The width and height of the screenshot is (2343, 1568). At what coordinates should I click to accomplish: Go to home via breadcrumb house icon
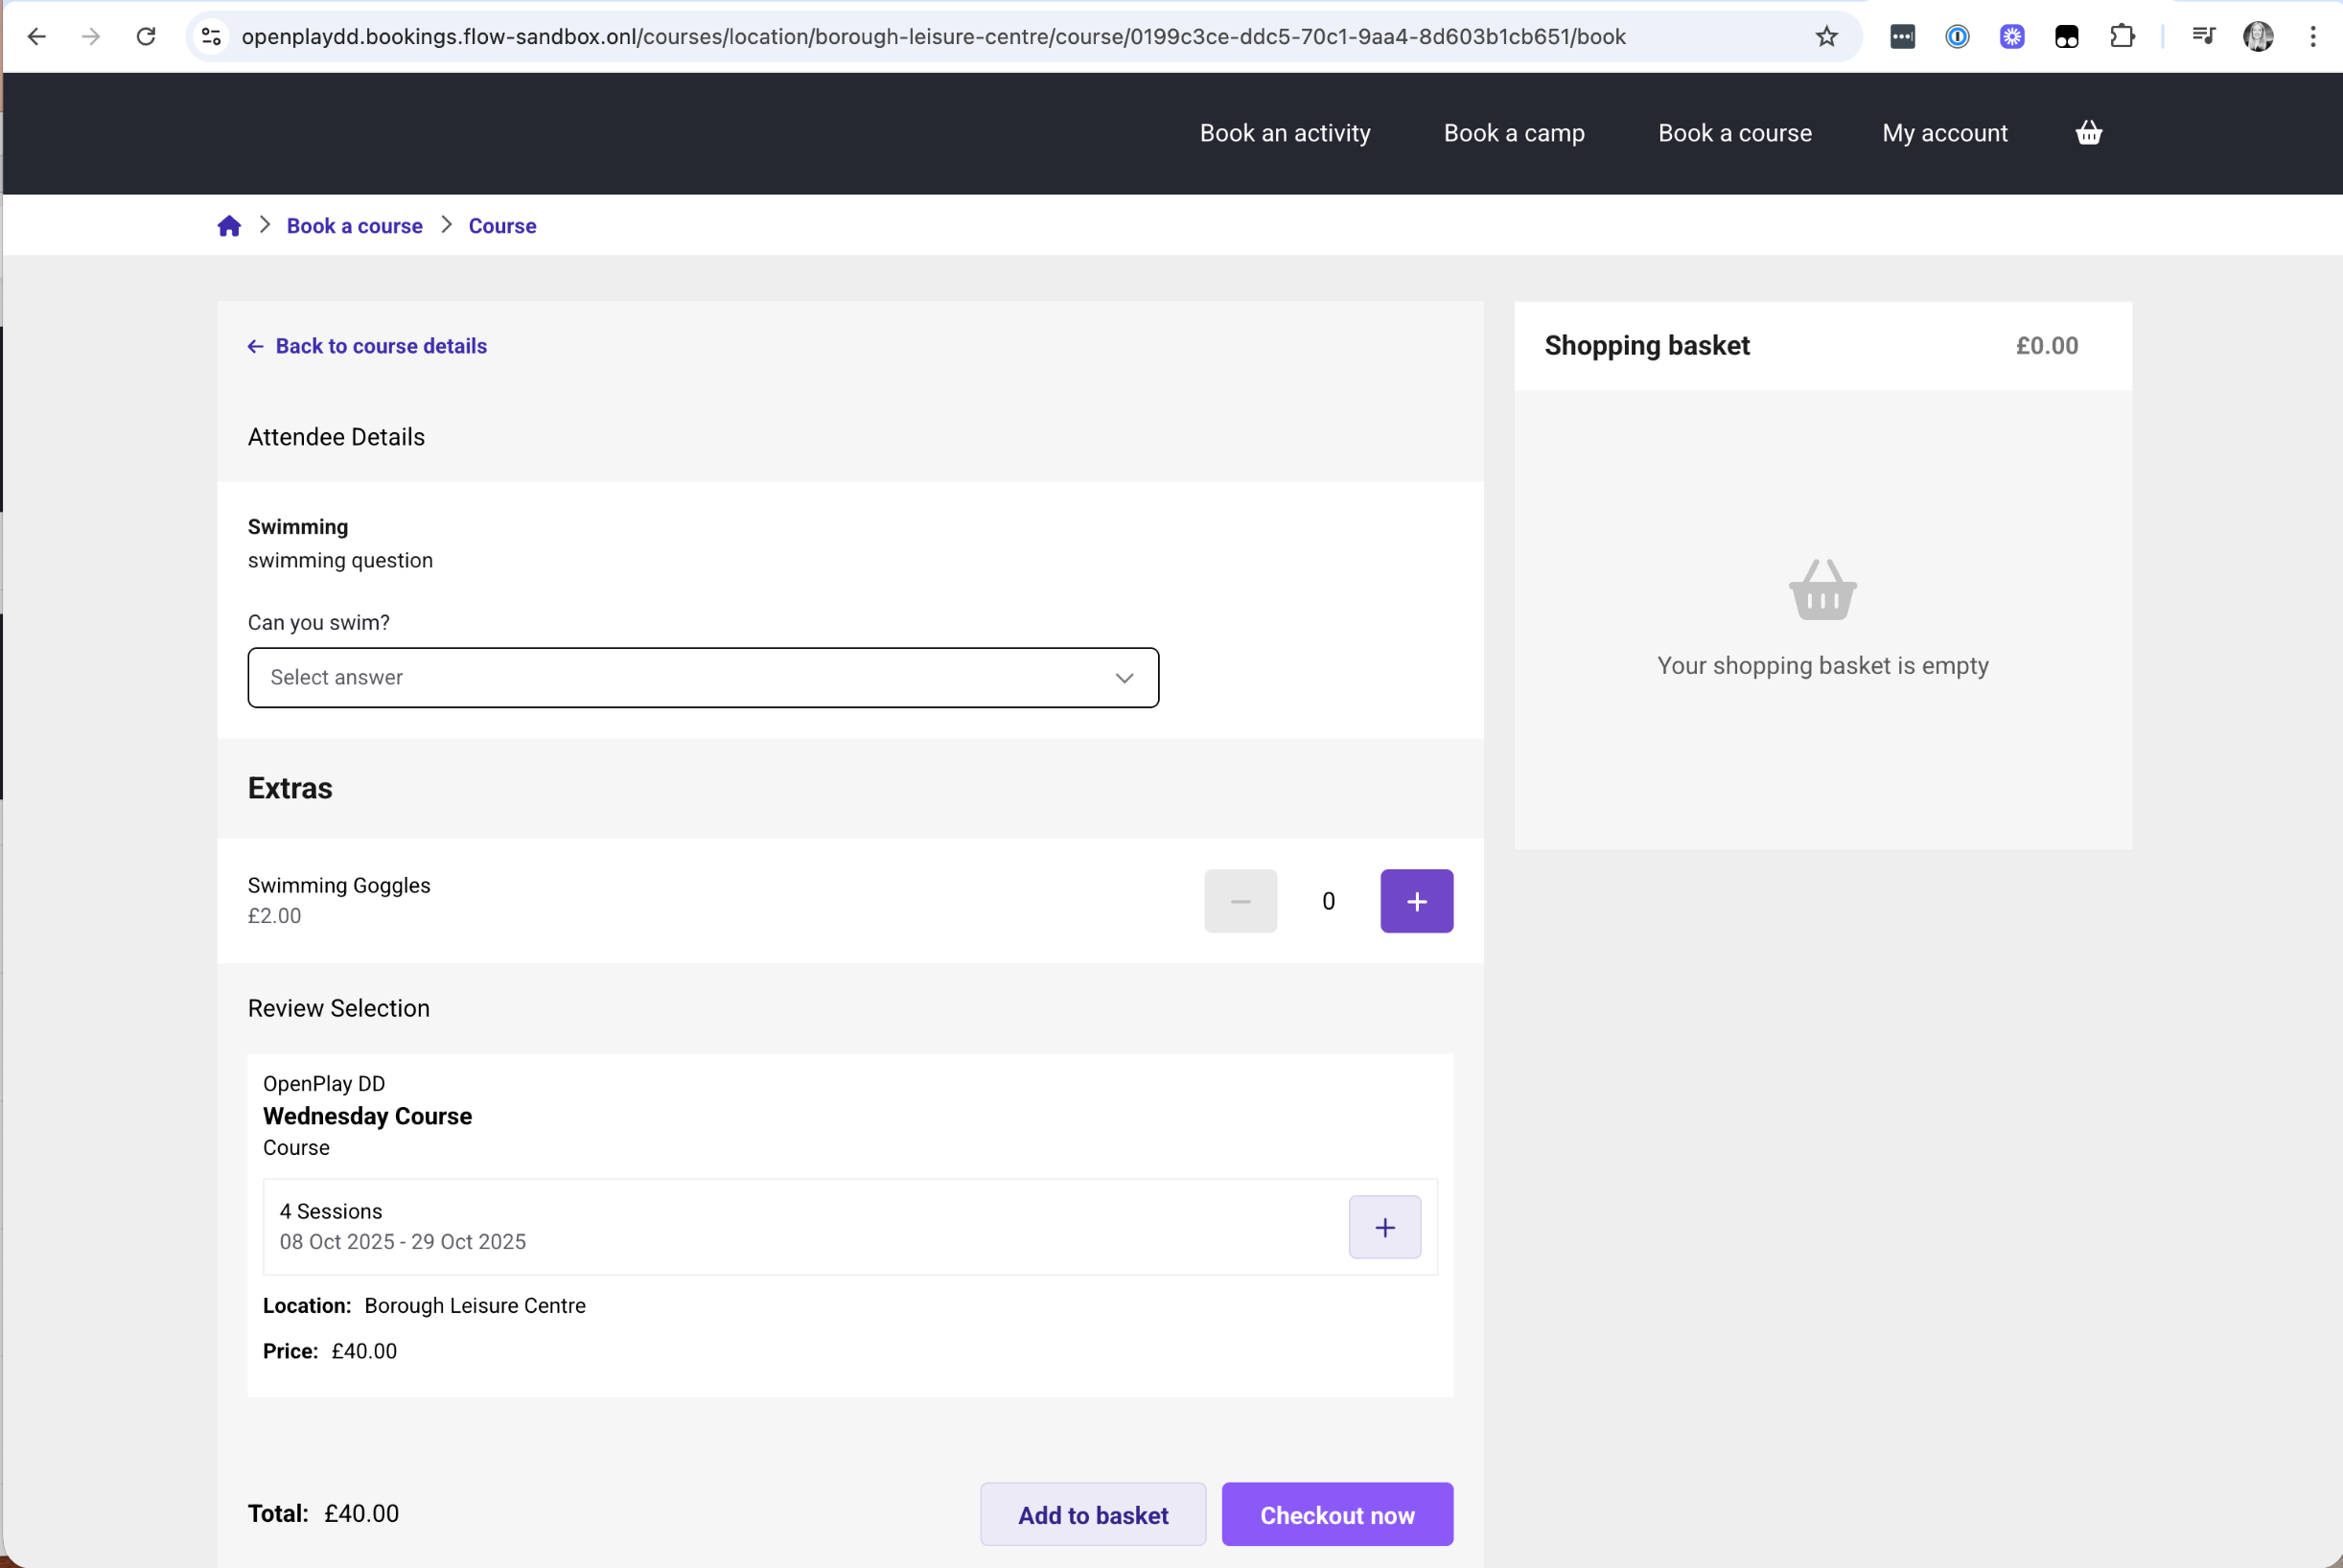click(x=229, y=226)
